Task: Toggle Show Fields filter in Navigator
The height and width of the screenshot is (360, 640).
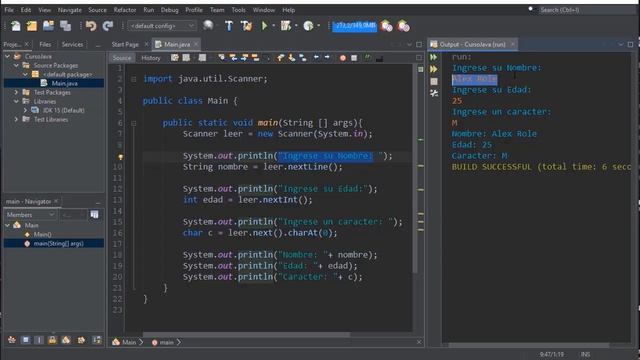Action: tap(25, 340)
